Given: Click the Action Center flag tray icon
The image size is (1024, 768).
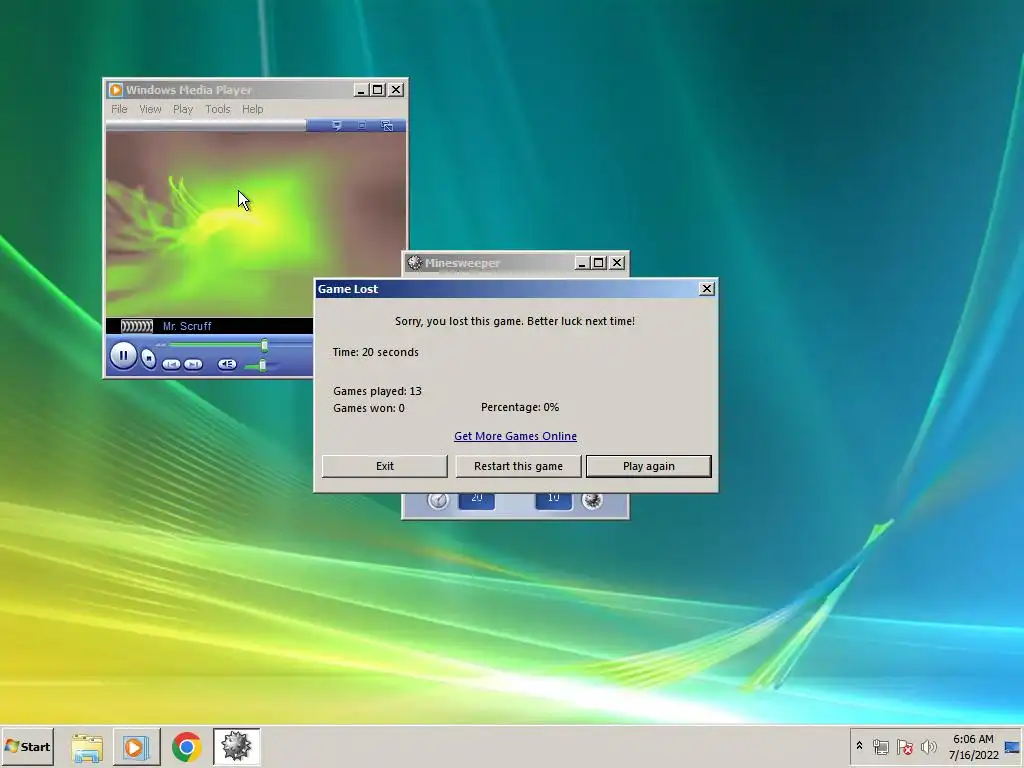Looking at the screenshot, I should (x=904, y=746).
